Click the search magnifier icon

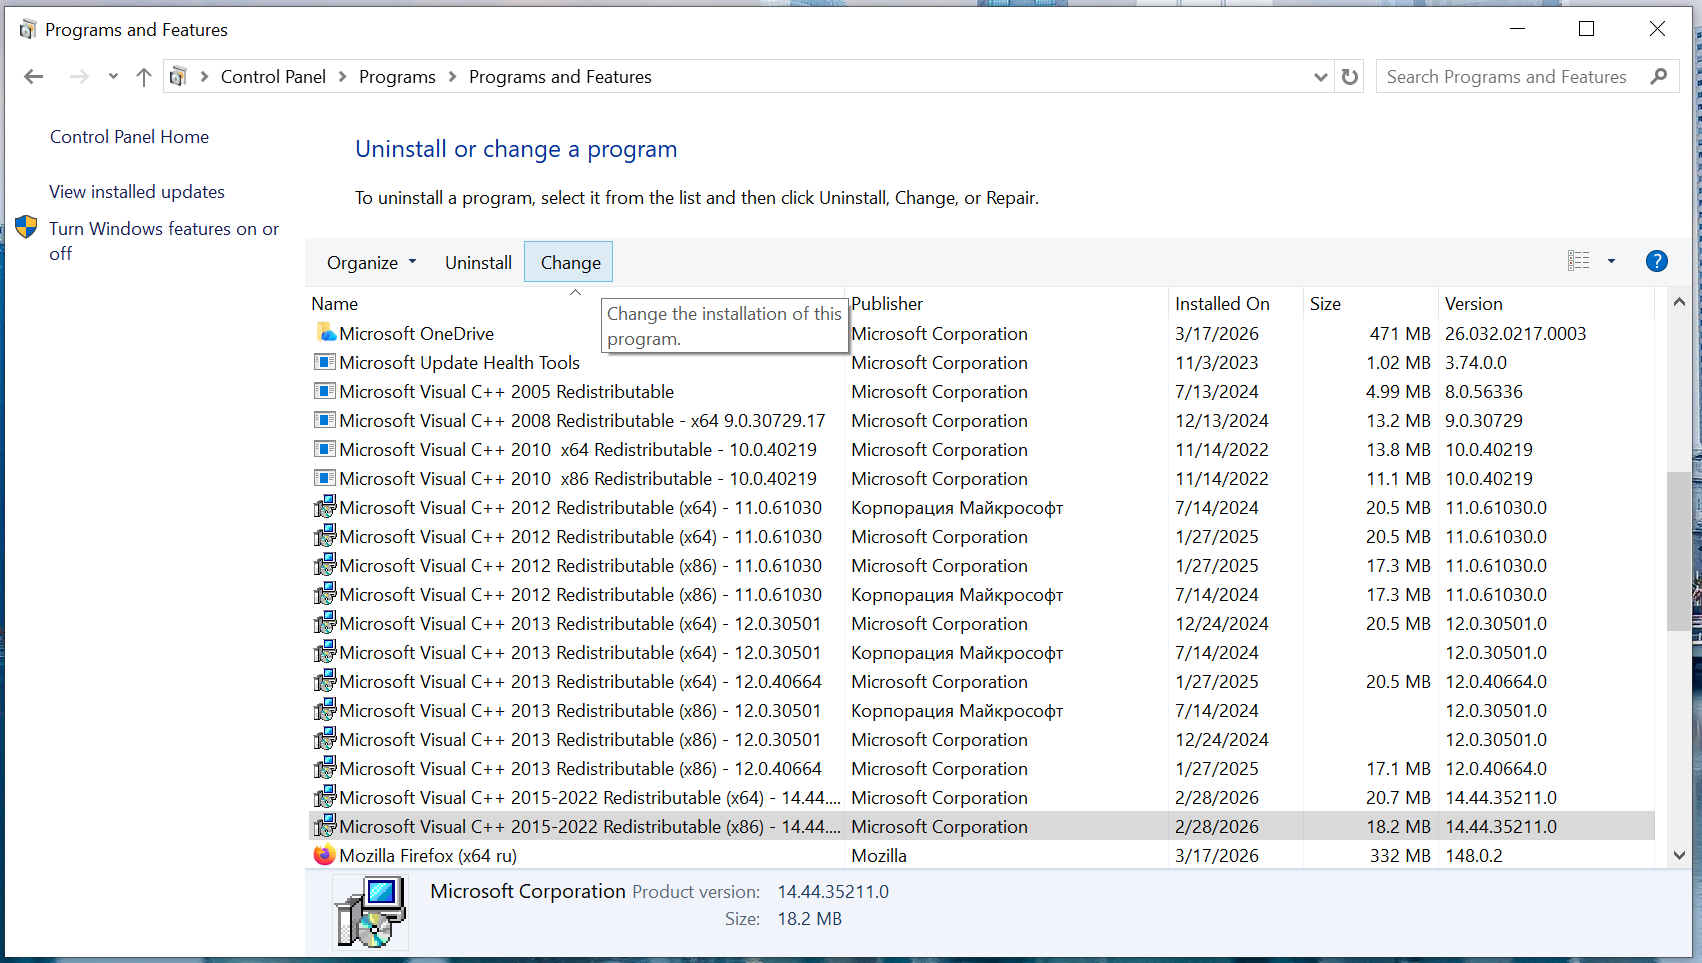[x=1659, y=76]
